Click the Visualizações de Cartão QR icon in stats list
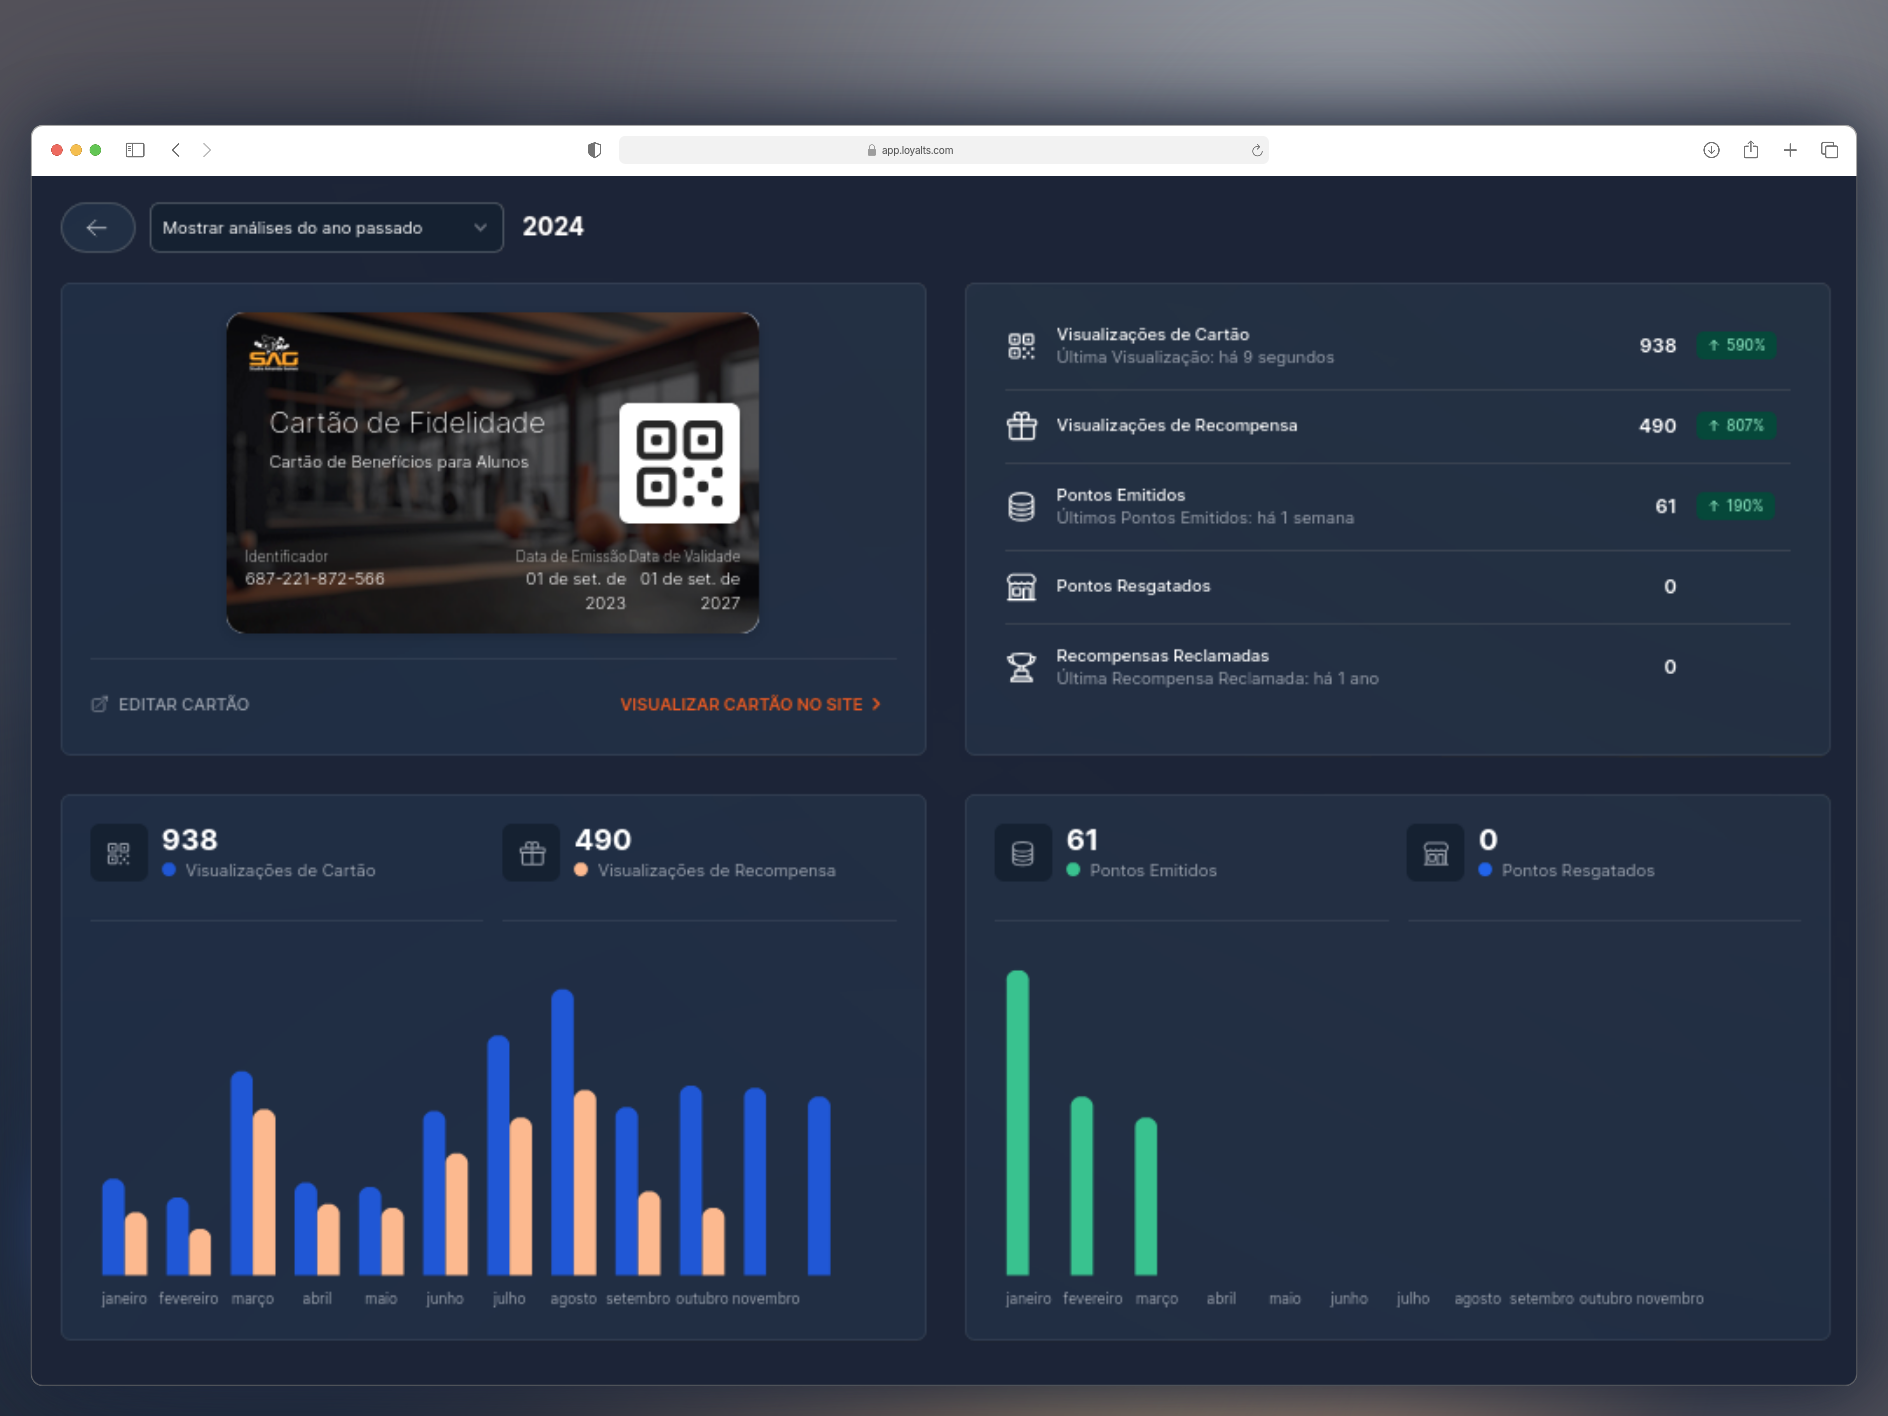The width and height of the screenshot is (1888, 1416). coord(1021,346)
